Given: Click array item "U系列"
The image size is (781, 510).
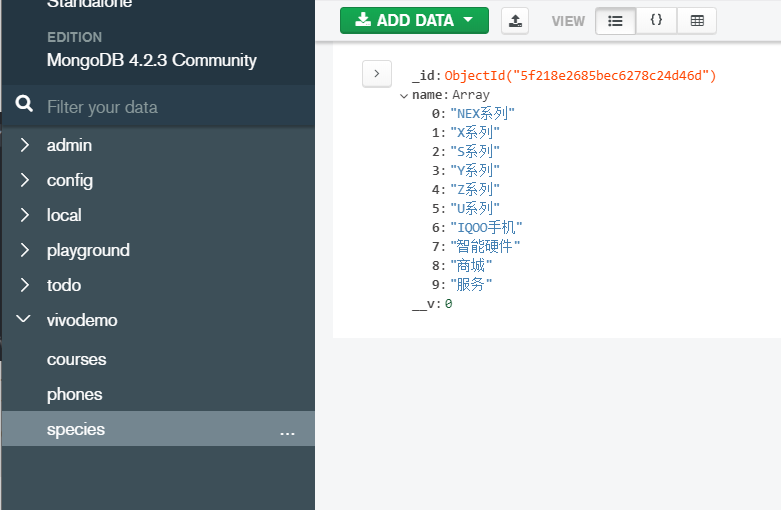Looking at the screenshot, I should tap(475, 208).
